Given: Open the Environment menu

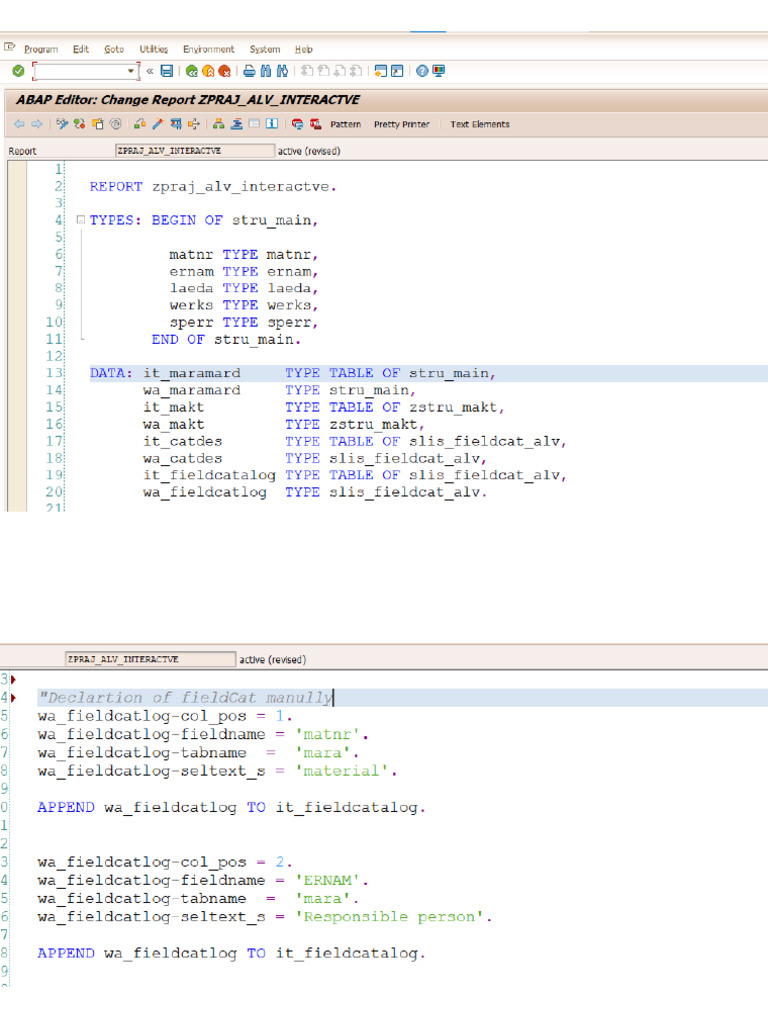Looking at the screenshot, I should (x=208, y=49).
